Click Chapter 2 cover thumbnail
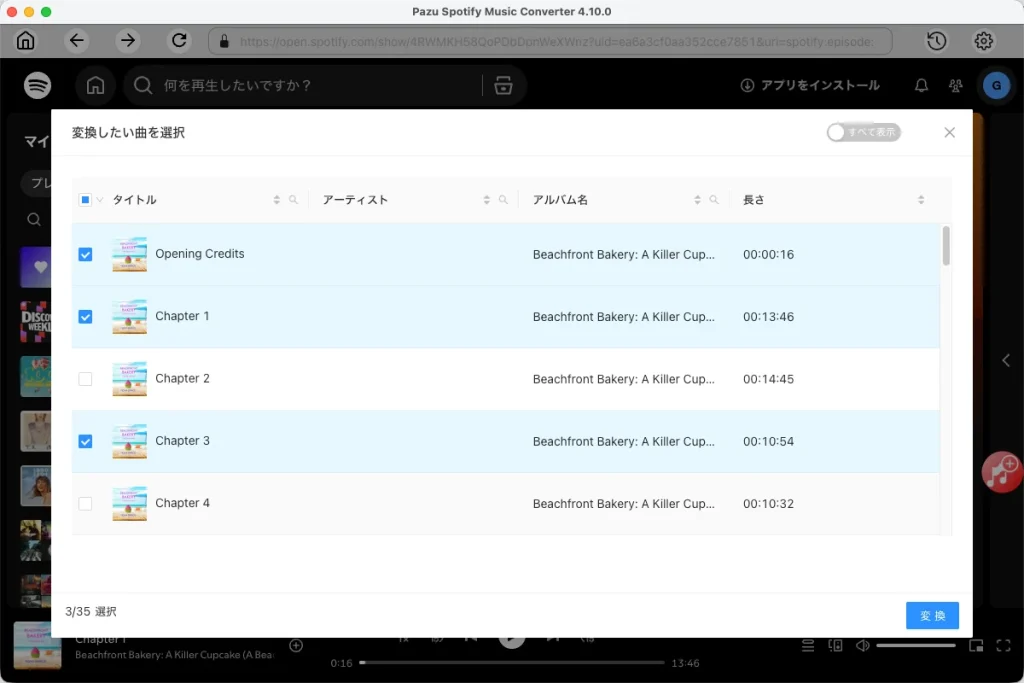 coord(129,379)
